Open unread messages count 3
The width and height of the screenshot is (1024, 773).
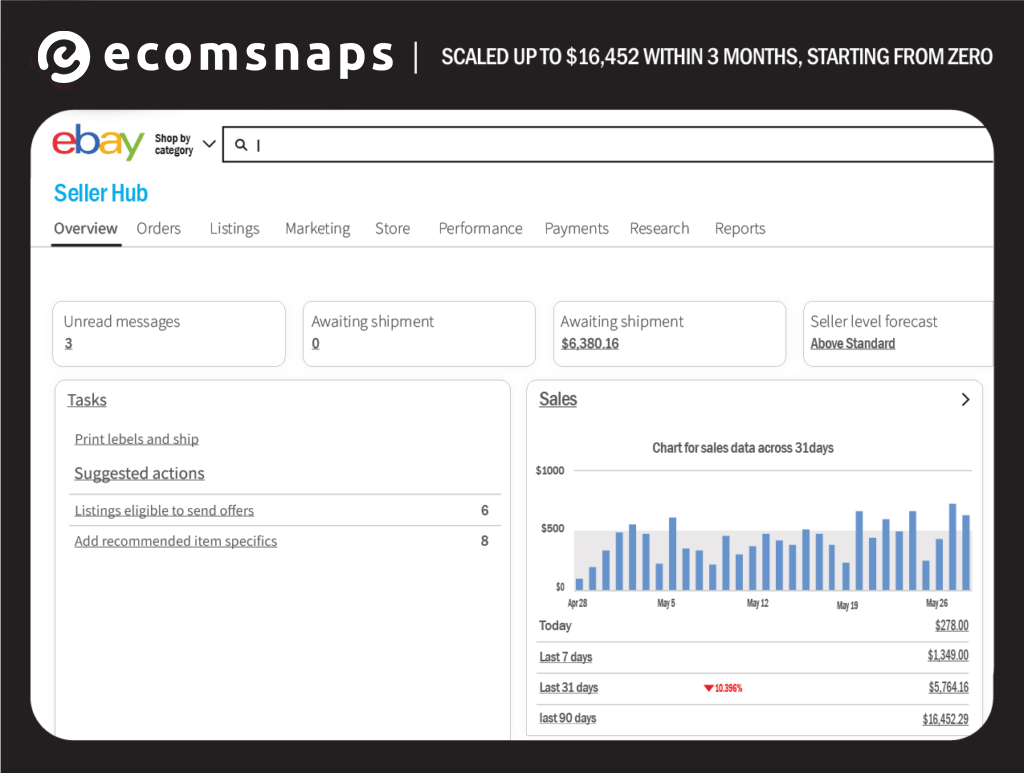69,343
